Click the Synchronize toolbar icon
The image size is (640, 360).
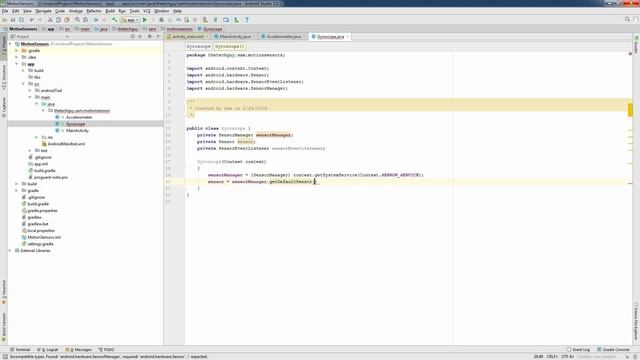click(21, 20)
